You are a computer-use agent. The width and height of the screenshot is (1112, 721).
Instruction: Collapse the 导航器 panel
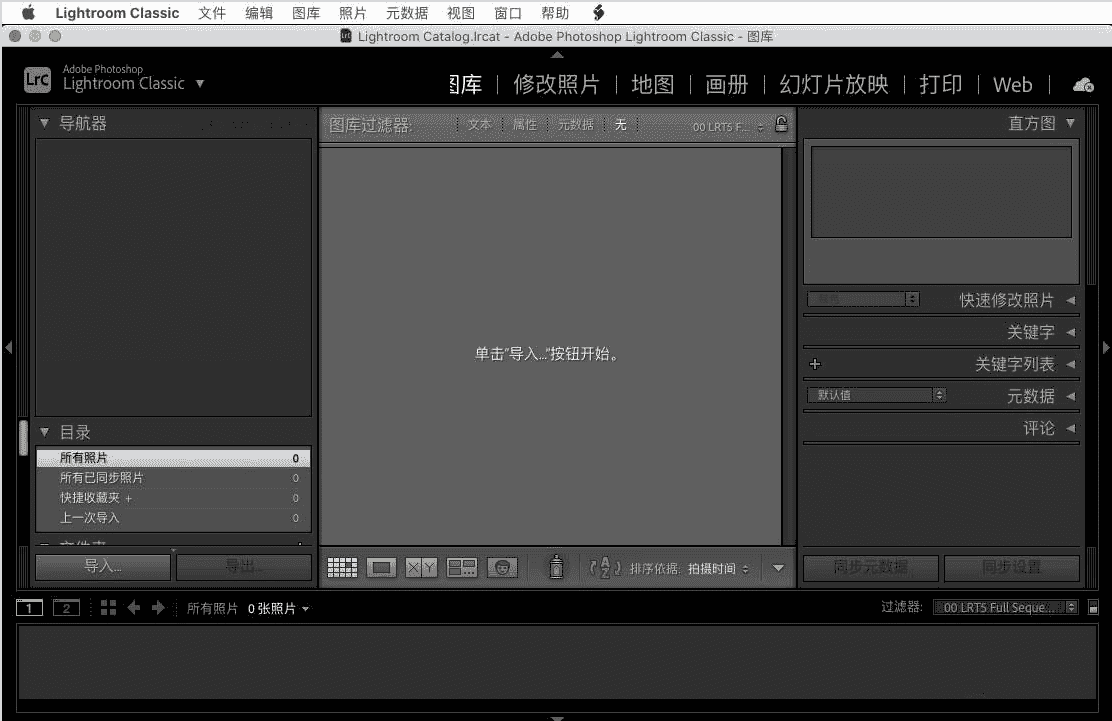point(44,123)
